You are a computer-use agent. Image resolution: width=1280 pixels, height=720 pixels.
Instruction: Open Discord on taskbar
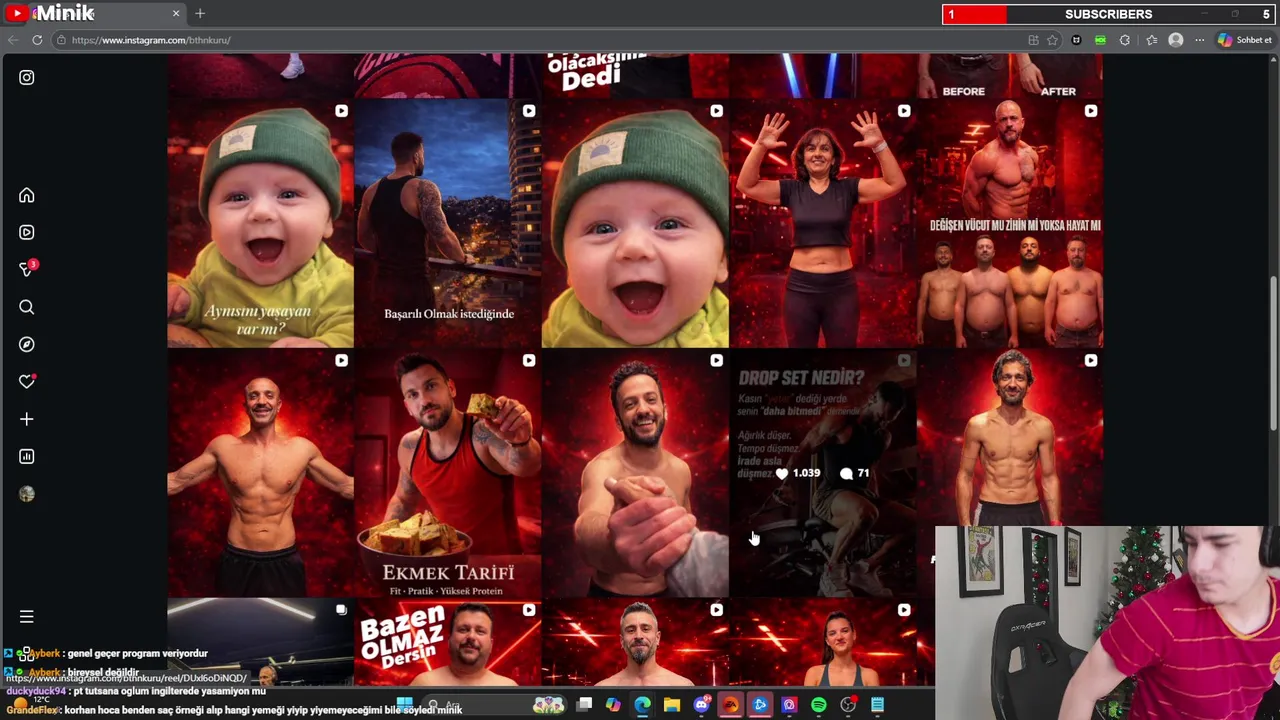pos(702,705)
